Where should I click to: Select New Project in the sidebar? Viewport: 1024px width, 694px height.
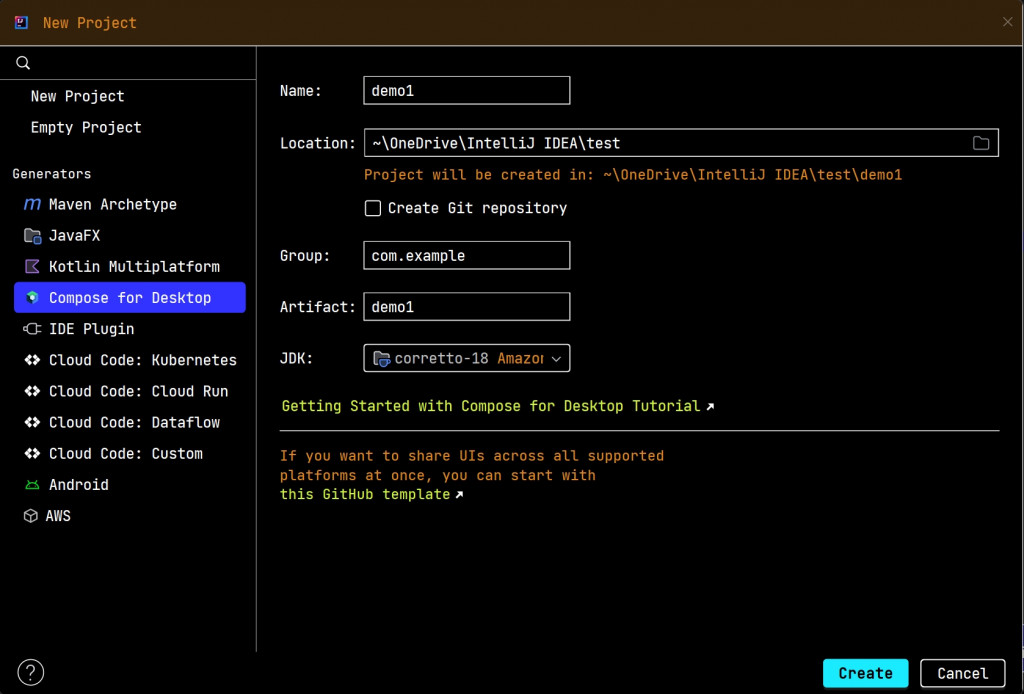click(77, 96)
